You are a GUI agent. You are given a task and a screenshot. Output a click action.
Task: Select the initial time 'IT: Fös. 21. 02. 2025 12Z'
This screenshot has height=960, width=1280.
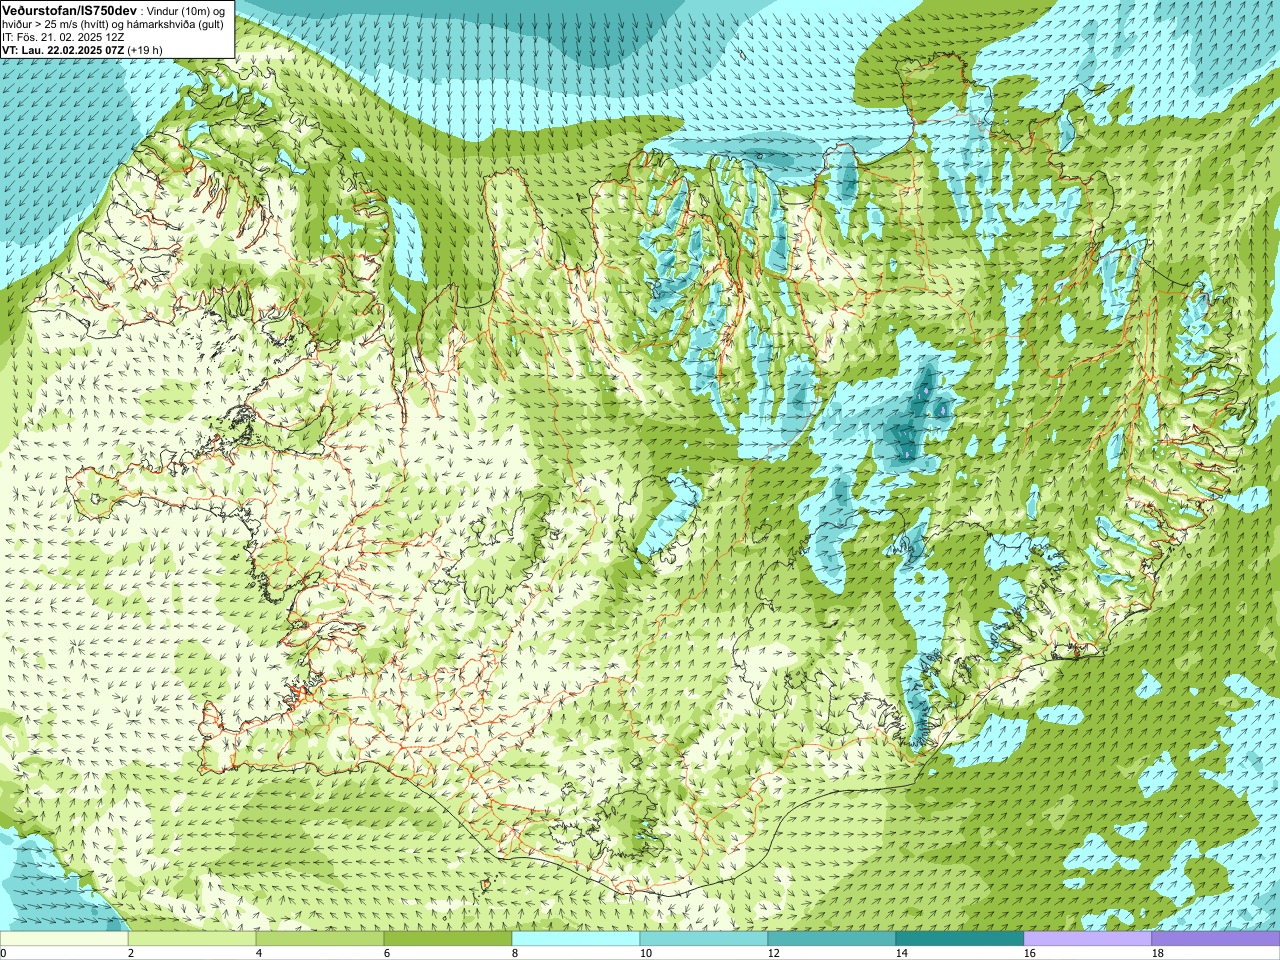[x=63, y=37]
